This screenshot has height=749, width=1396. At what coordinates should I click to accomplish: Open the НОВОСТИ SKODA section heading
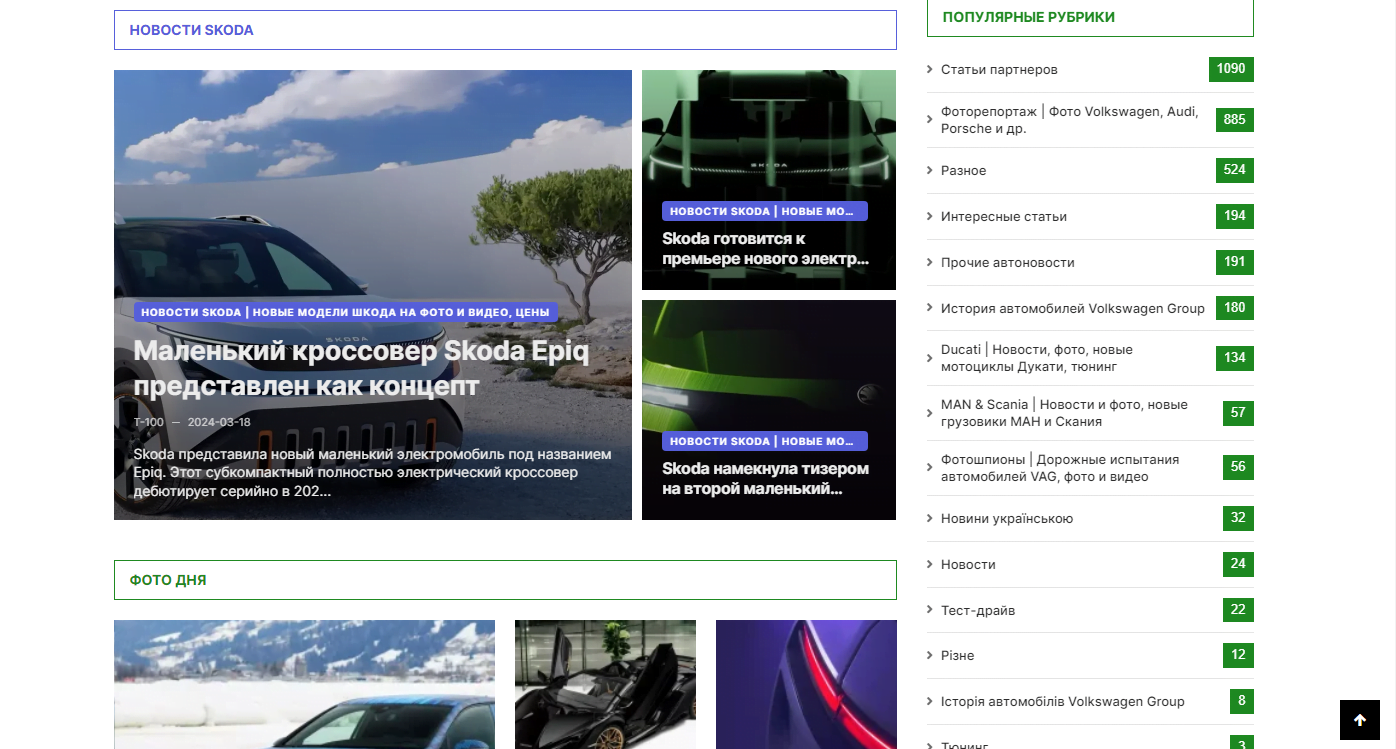click(x=191, y=30)
